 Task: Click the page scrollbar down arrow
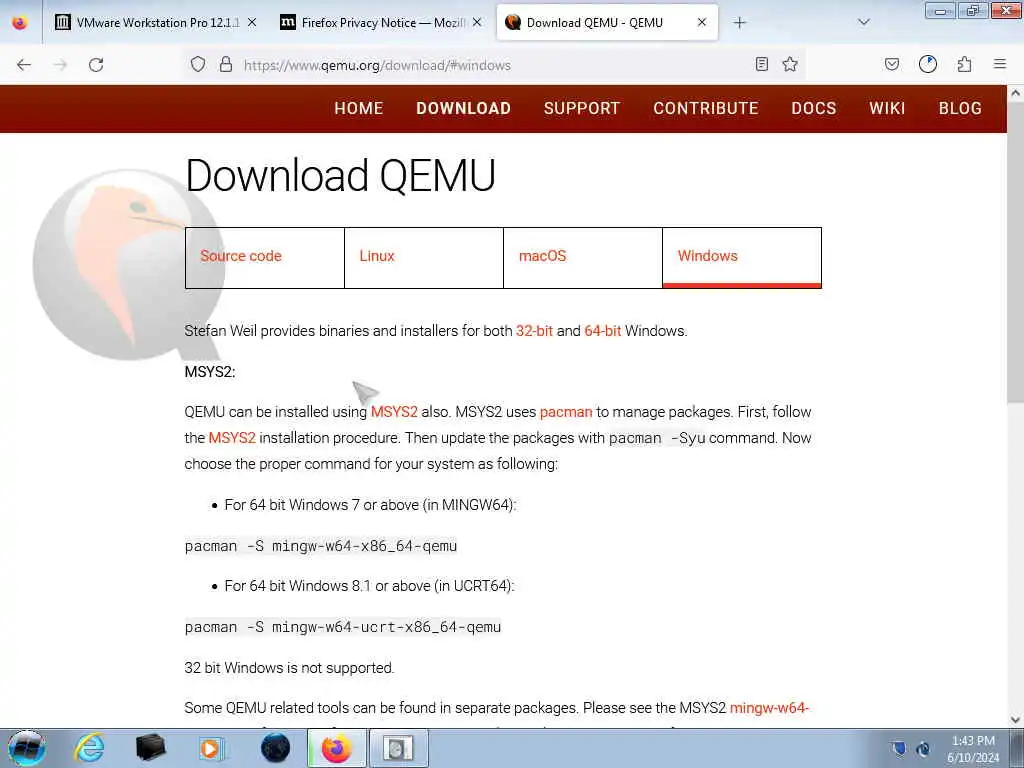1016,720
